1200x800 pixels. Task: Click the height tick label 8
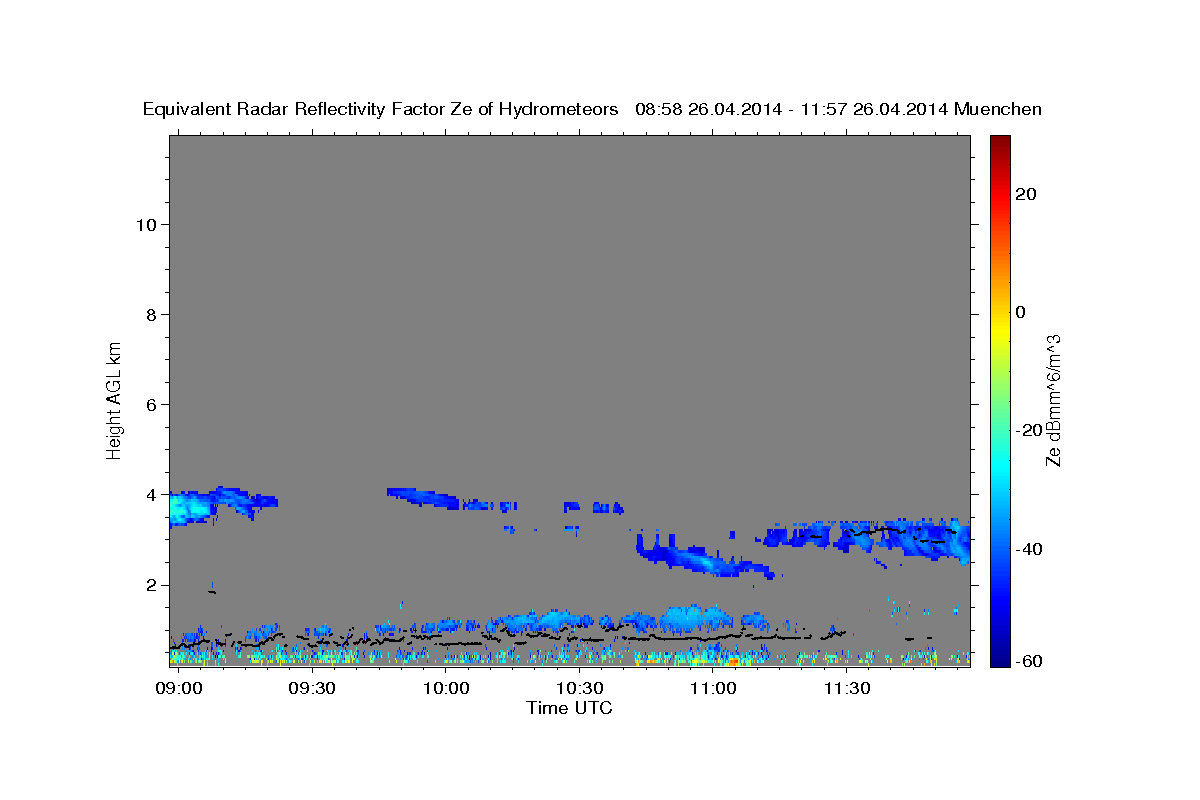click(x=152, y=314)
